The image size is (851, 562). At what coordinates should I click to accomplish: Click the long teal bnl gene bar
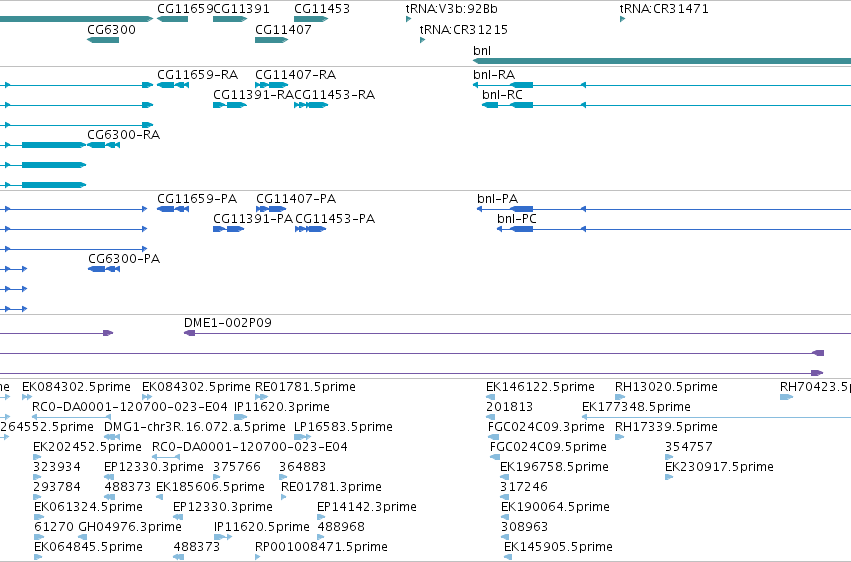coord(662,61)
